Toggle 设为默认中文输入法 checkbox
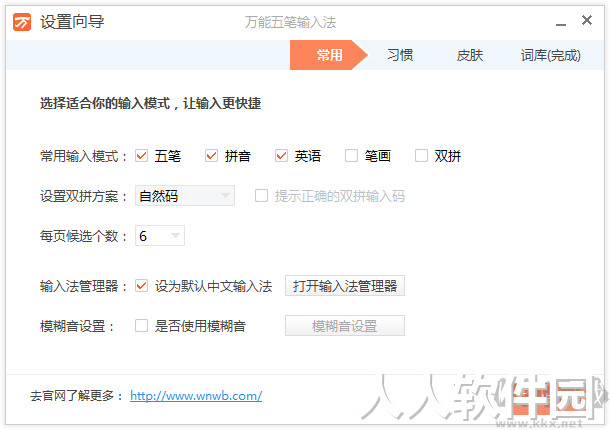 (142, 286)
